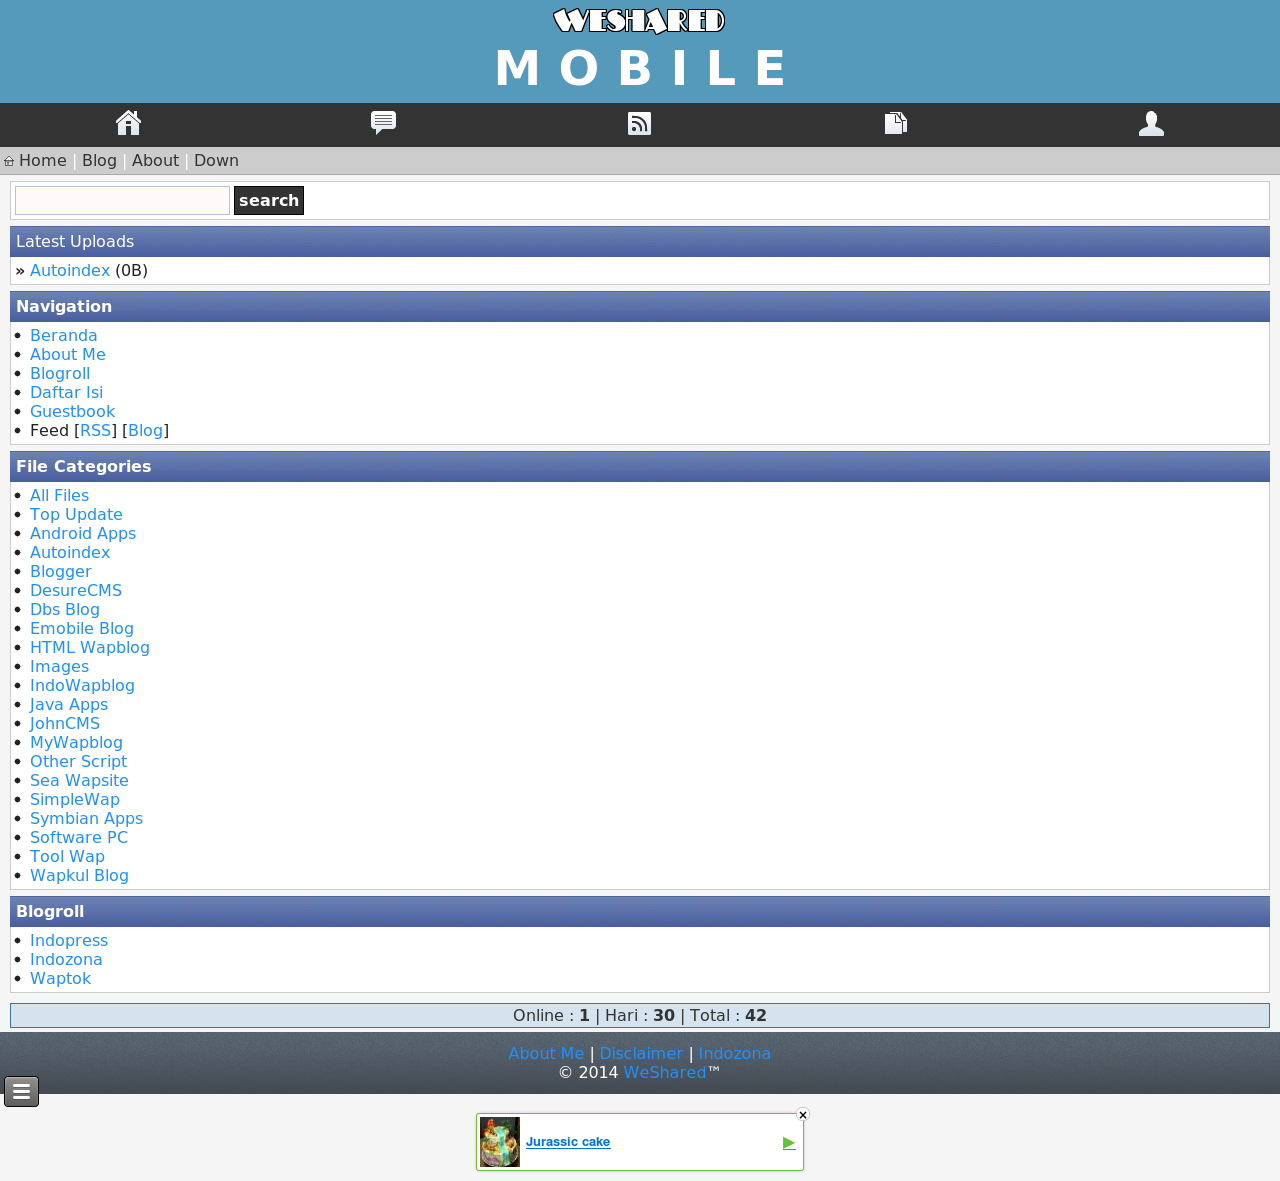Go to About in the breadcrumb menu
The width and height of the screenshot is (1280, 1181).
point(155,161)
